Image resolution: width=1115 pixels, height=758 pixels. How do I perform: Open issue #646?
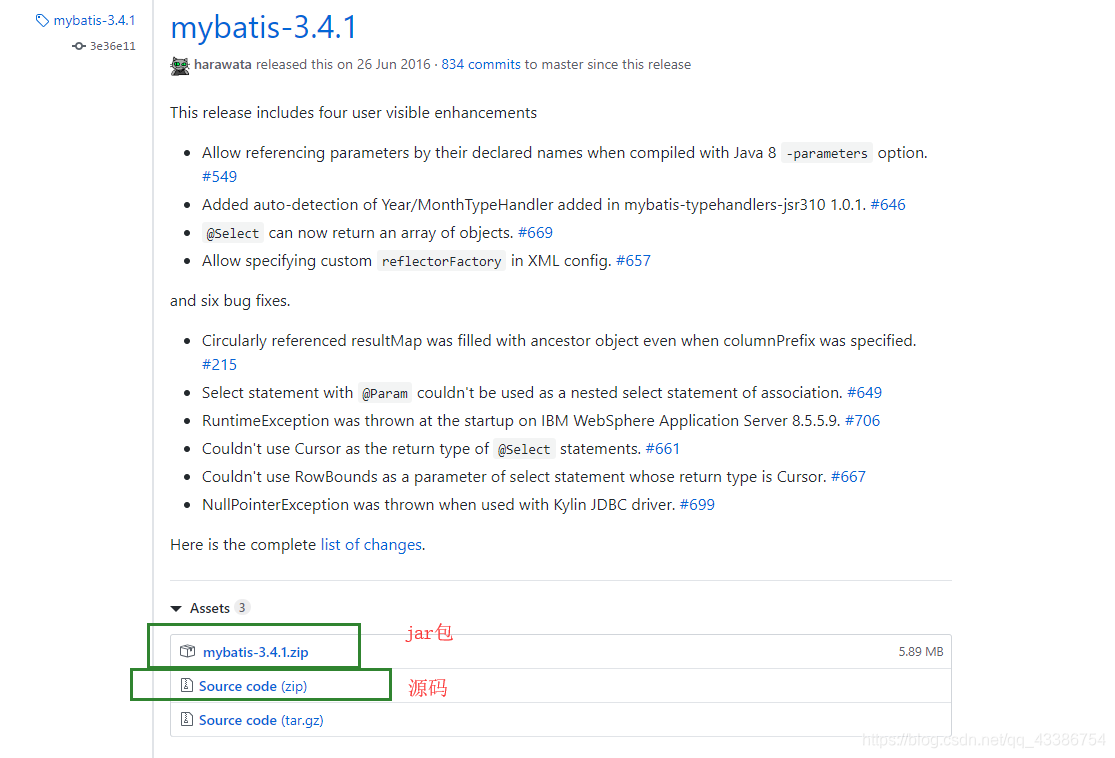(888, 205)
